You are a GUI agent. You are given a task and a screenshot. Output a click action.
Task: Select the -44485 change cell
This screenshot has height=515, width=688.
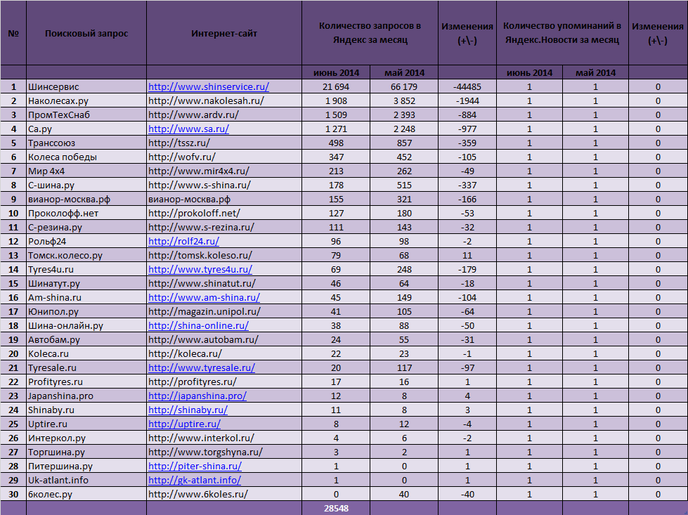[x=467, y=86]
